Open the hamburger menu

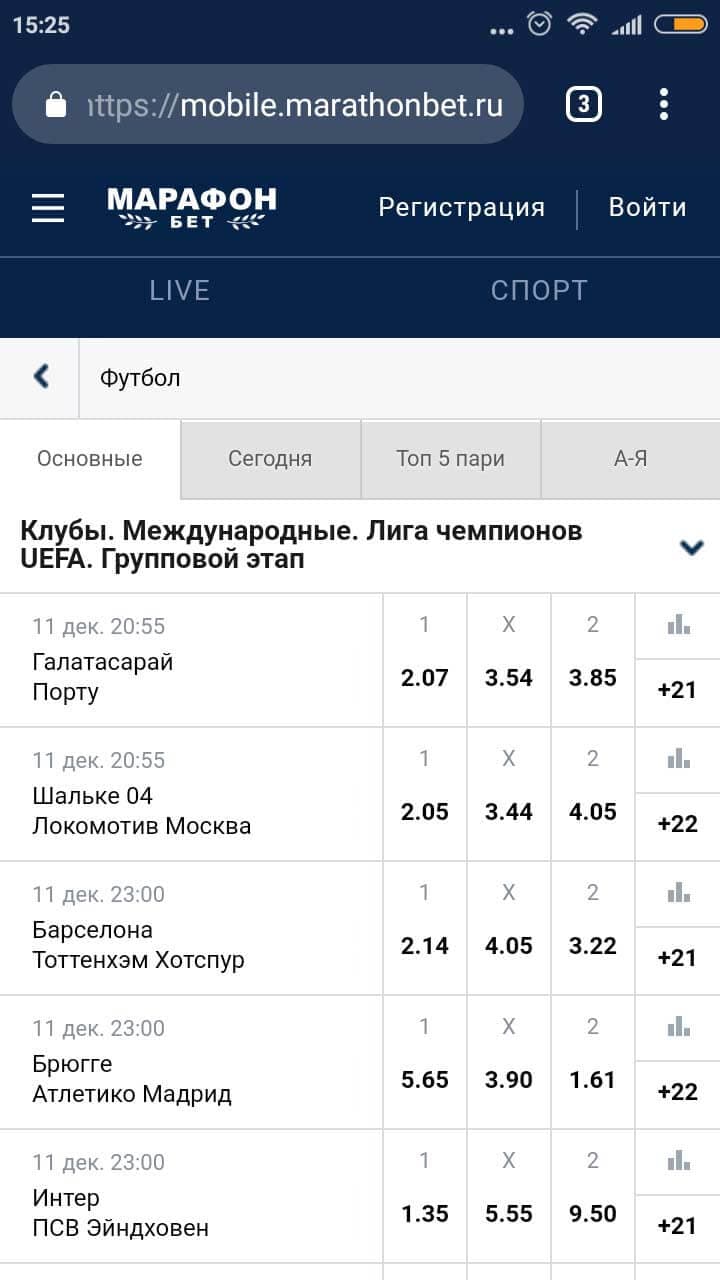pos(48,208)
